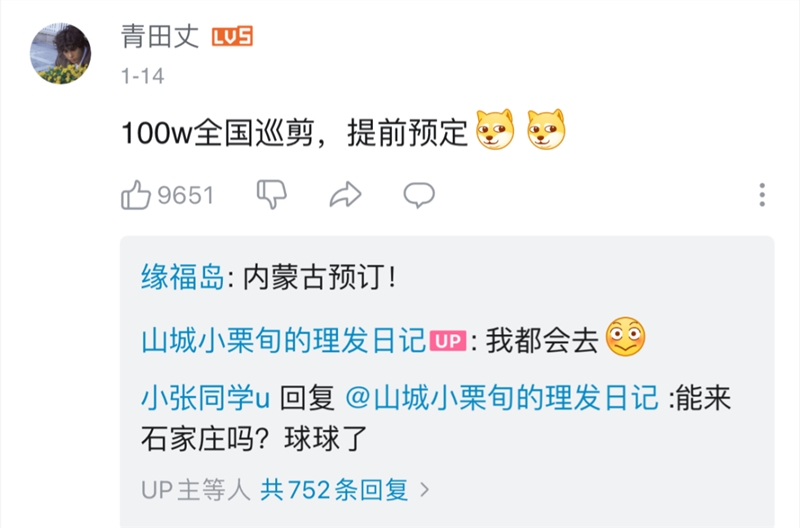Tap the blushing face emoji in reply
The width and height of the screenshot is (800, 528).
[625, 337]
